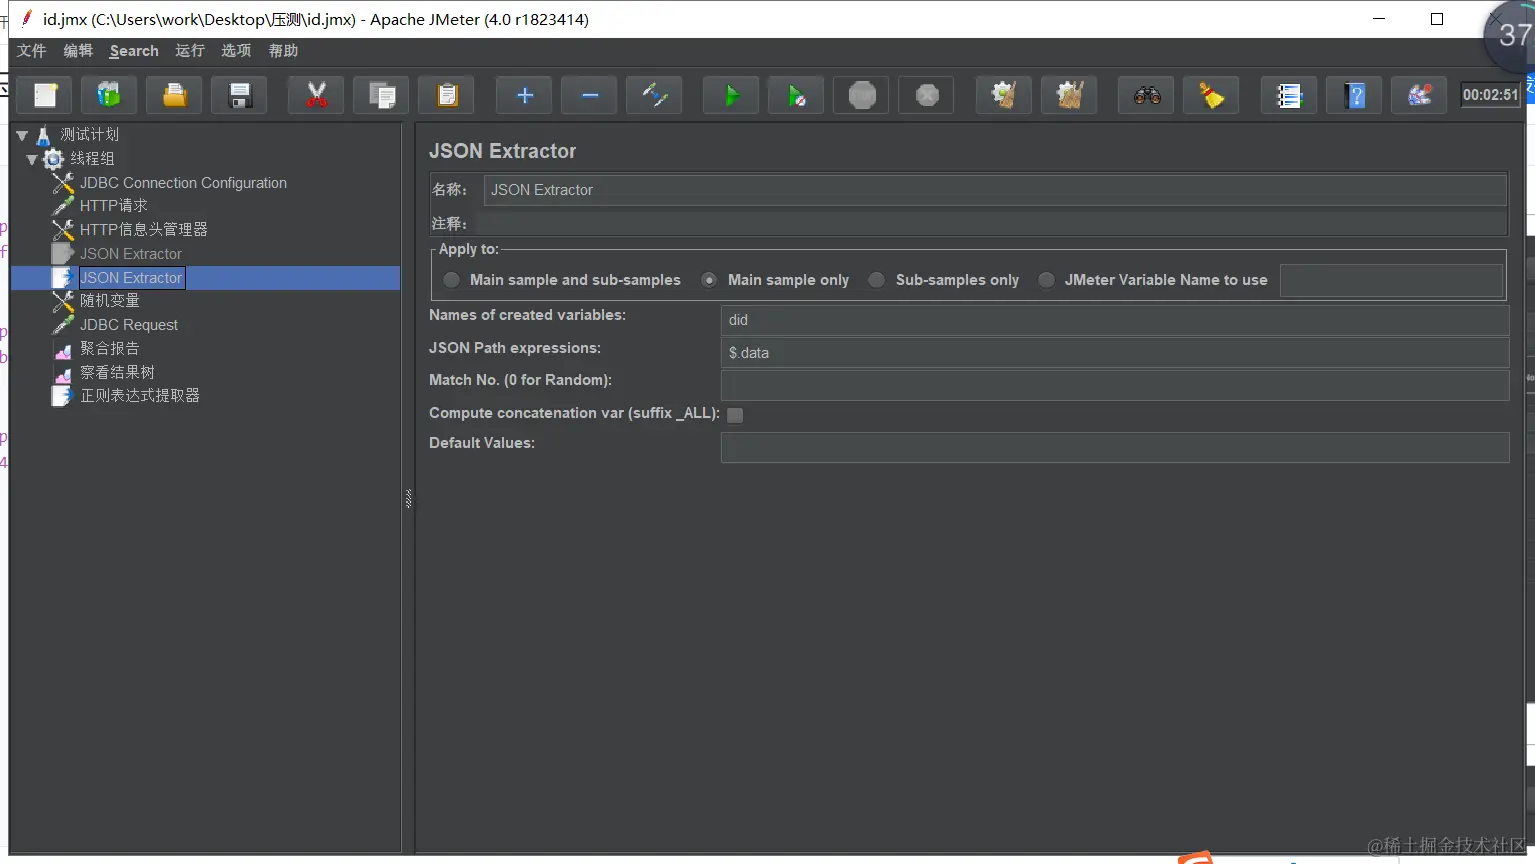Click the Match No. input field
Viewport: 1535px width, 864px height.
(1115, 385)
